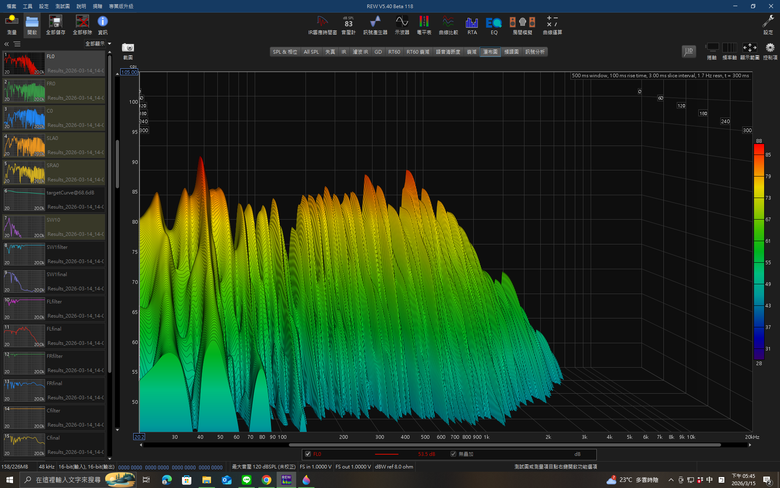Collapse the measurements side panel
This screenshot has height=488, width=780.
click(x=7, y=44)
